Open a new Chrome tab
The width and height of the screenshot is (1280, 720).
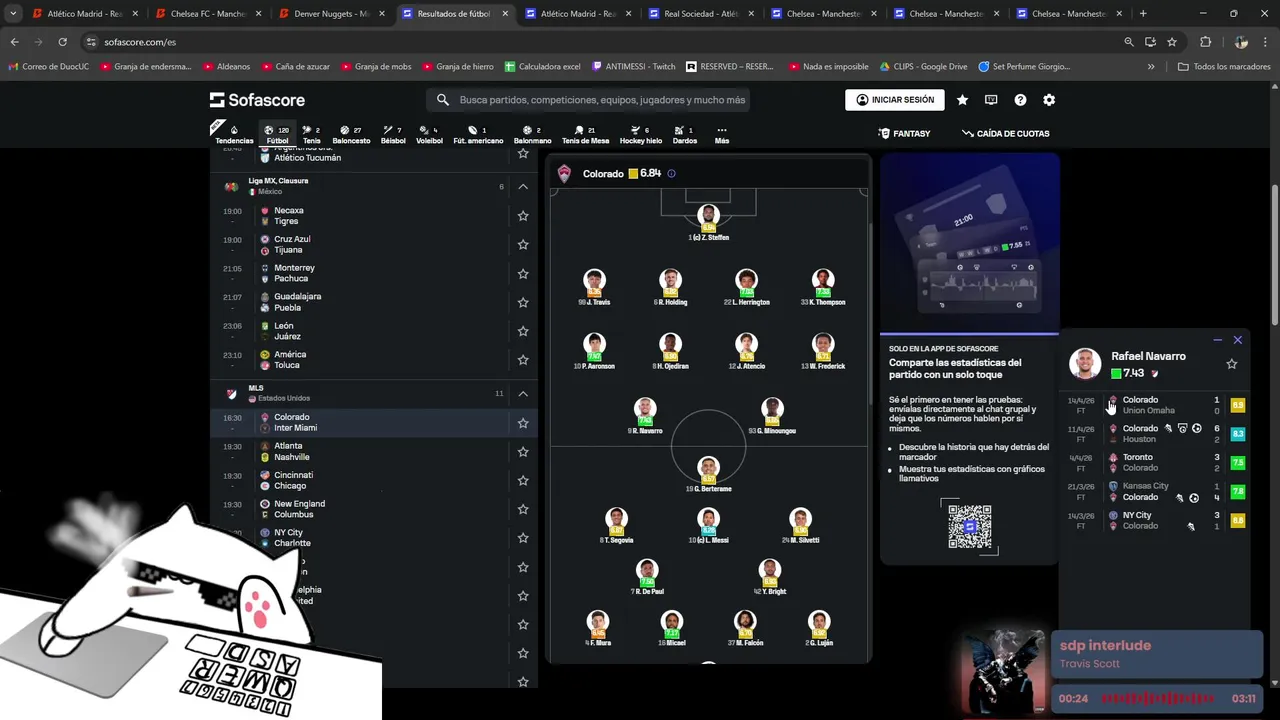(x=1143, y=14)
